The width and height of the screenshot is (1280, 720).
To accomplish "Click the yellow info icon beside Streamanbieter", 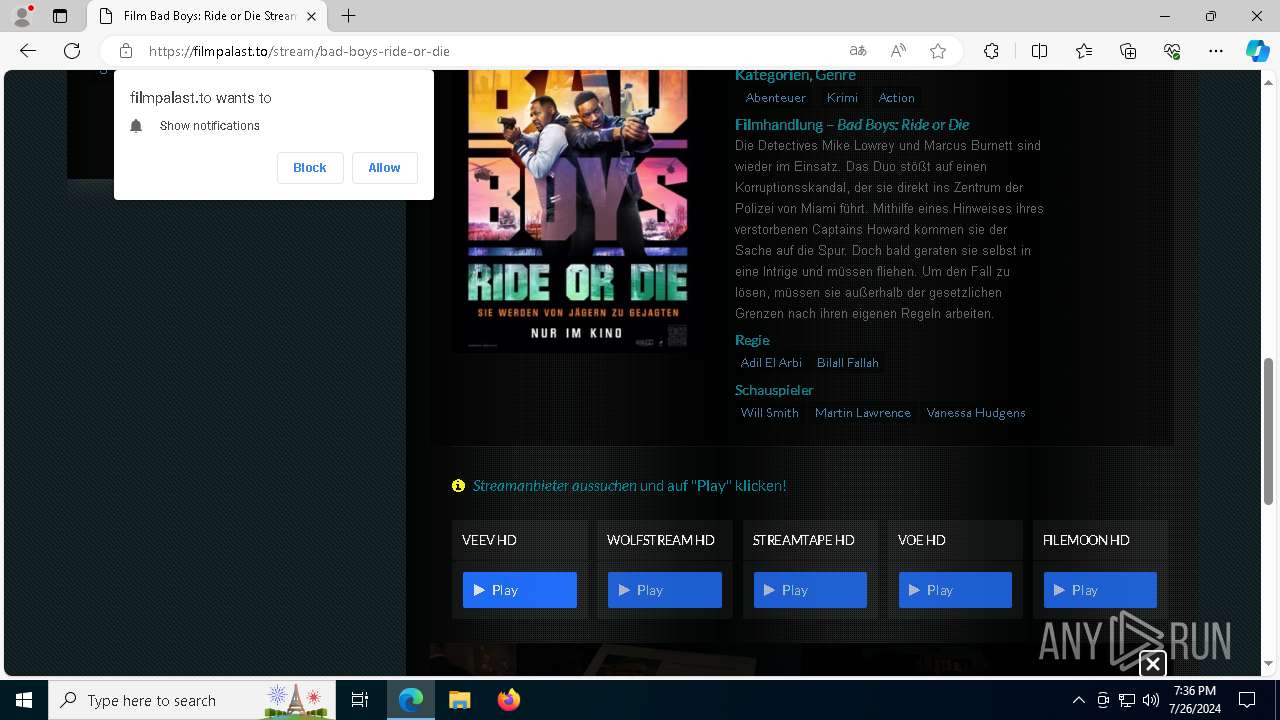I will (x=458, y=486).
